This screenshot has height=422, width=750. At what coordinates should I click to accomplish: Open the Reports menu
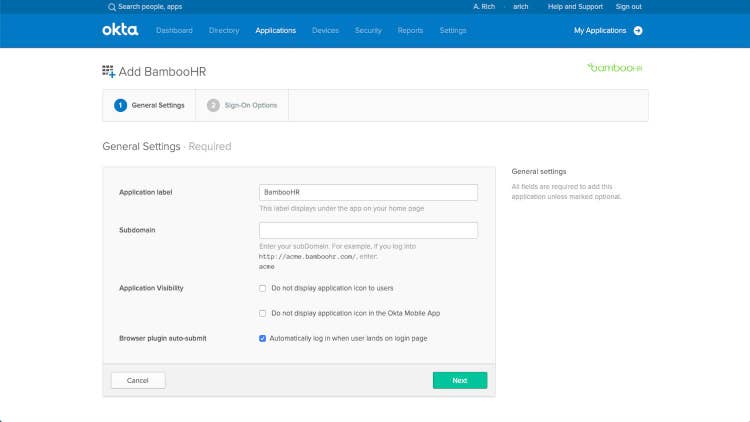click(410, 31)
